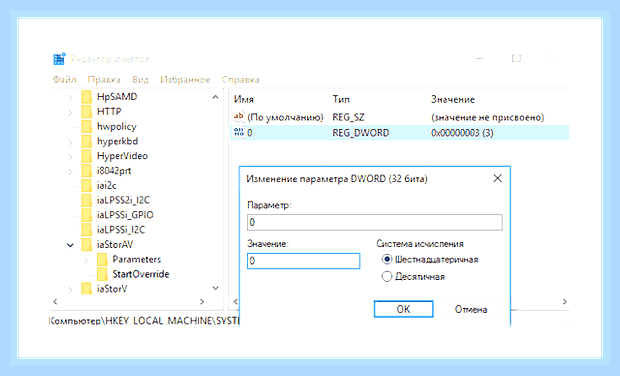Open the Вид menu

pyautogui.click(x=140, y=79)
